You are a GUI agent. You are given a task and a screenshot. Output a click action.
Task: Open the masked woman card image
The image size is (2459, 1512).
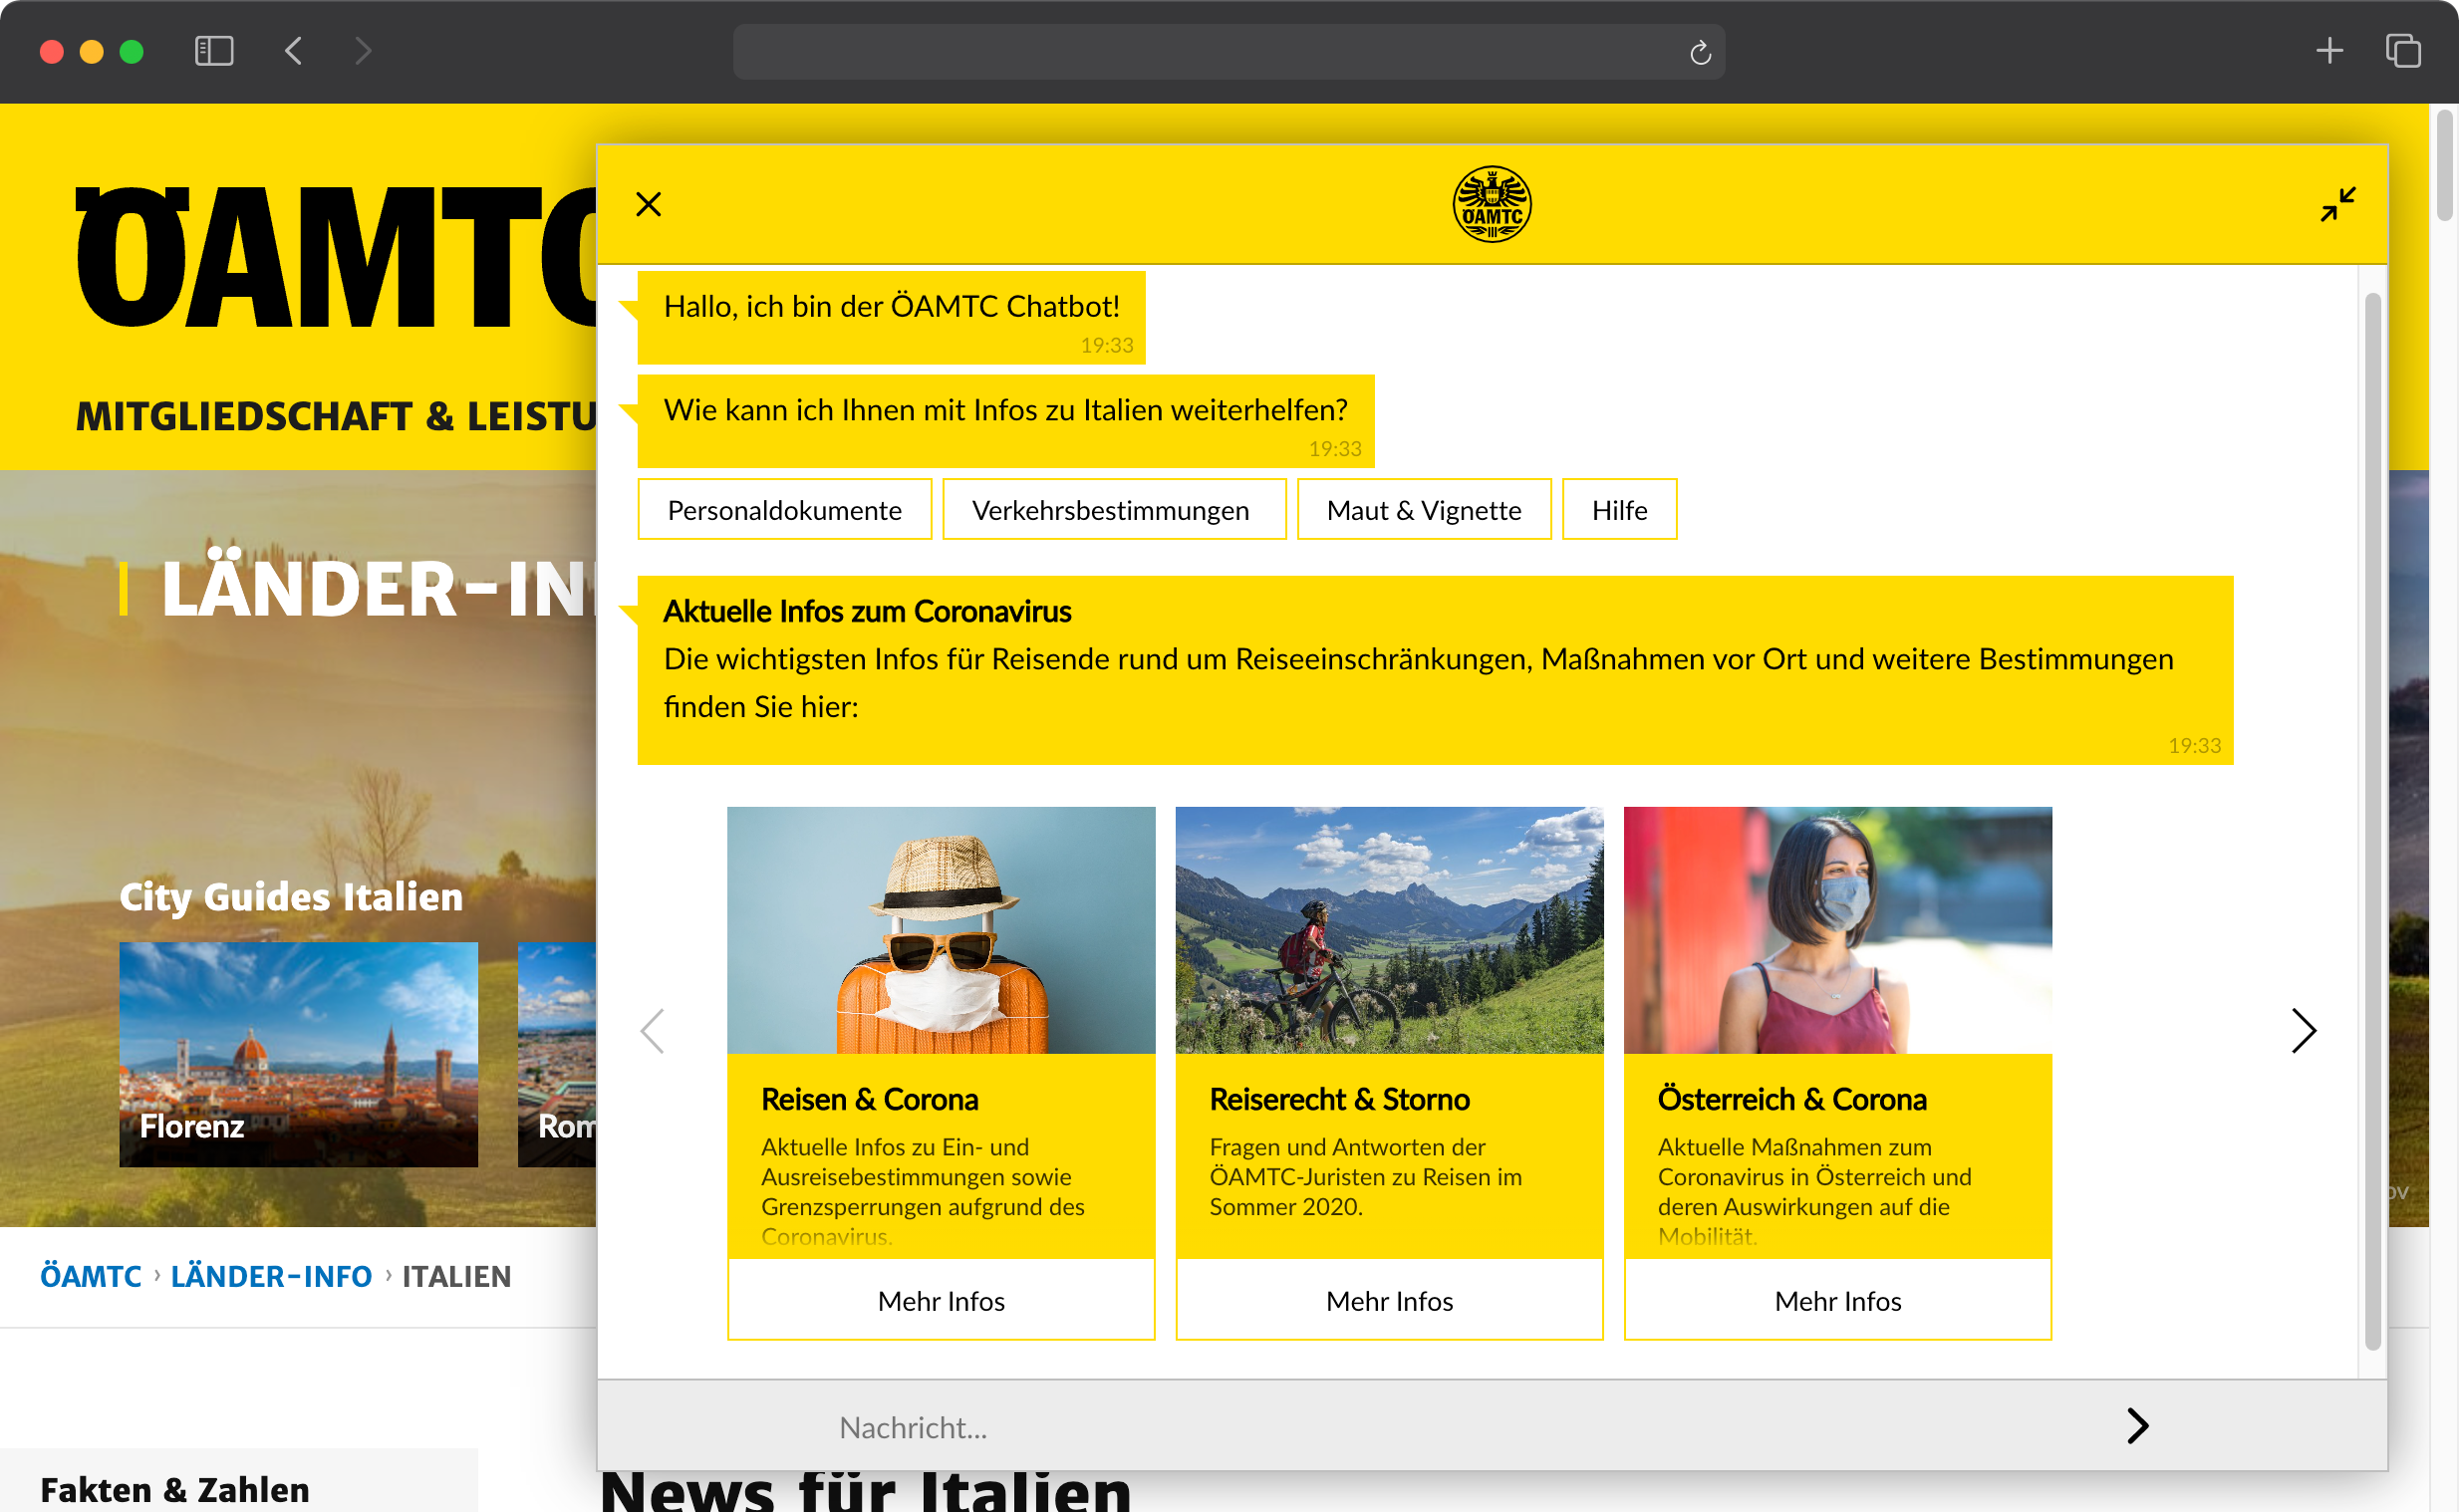(1838, 930)
